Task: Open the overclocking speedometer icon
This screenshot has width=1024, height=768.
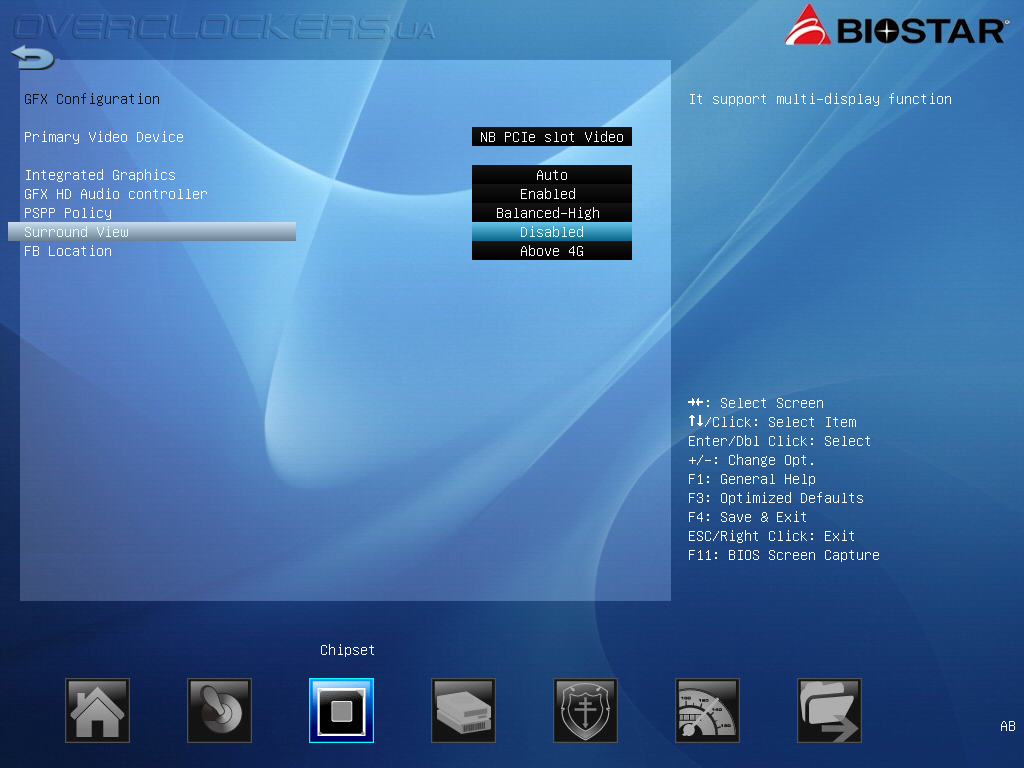Action: (x=707, y=711)
